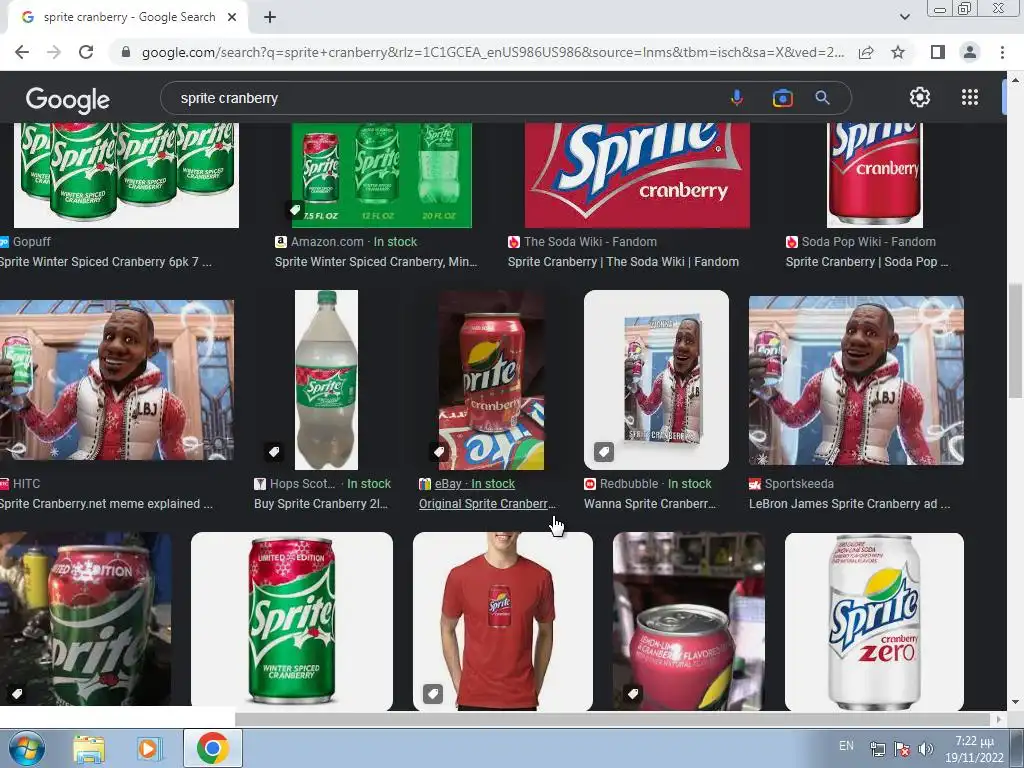Viewport: 1024px width, 768px height.
Task: Click EN language indicator in tray
Action: [x=846, y=746]
